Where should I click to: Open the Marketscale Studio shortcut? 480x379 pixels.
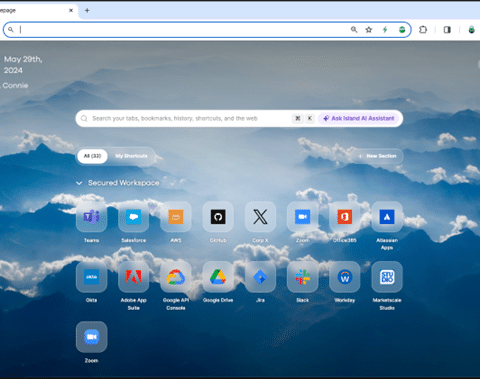tap(387, 277)
